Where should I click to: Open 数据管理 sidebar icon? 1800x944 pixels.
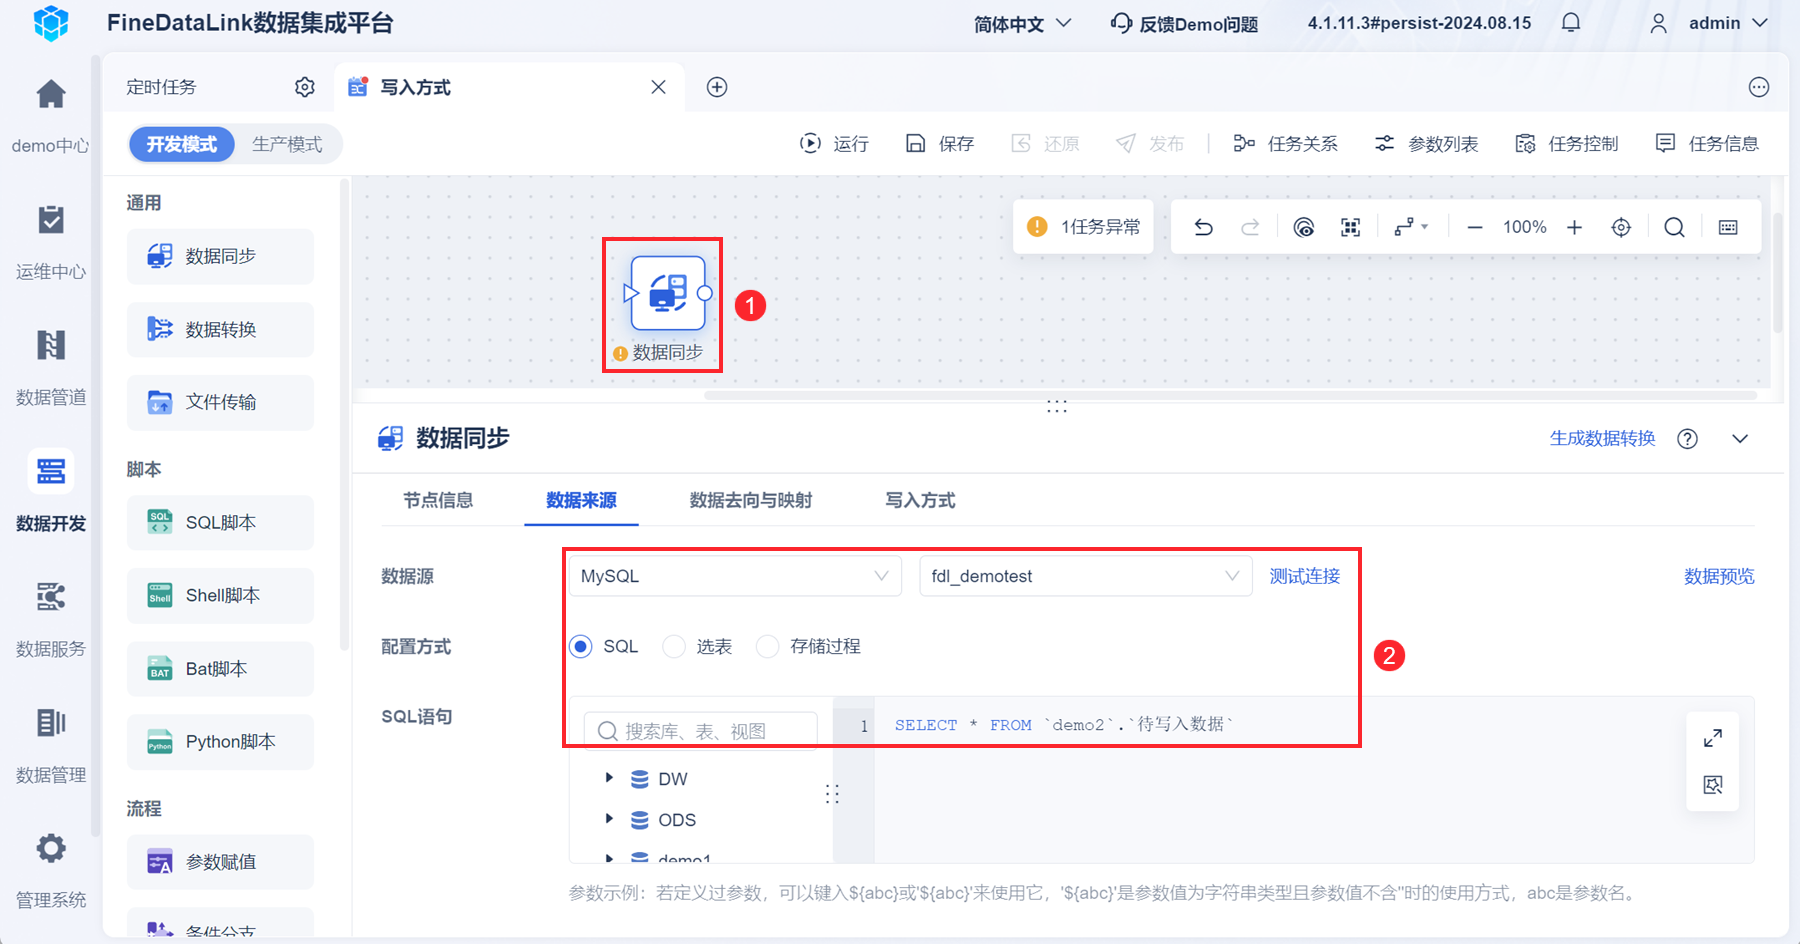point(51,723)
